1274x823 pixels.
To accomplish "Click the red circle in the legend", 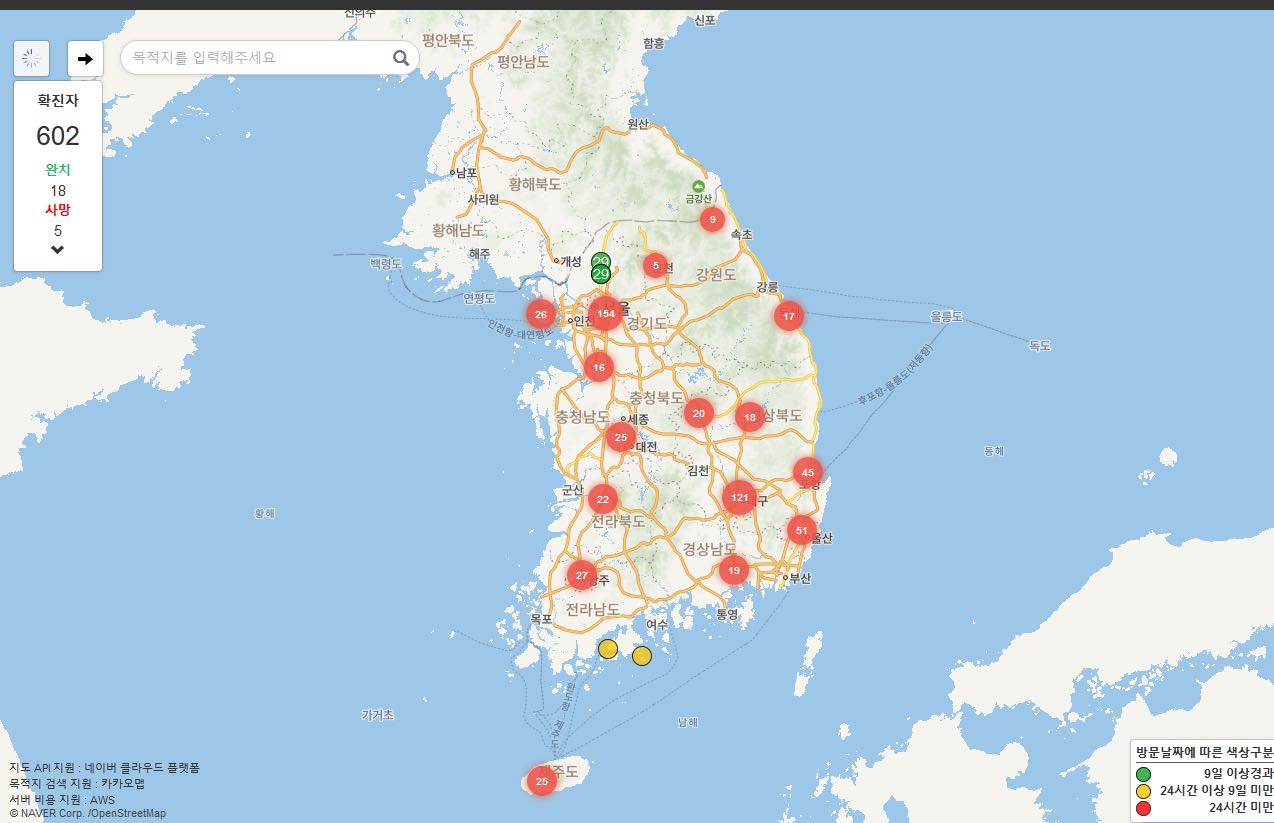I will (1143, 807).
